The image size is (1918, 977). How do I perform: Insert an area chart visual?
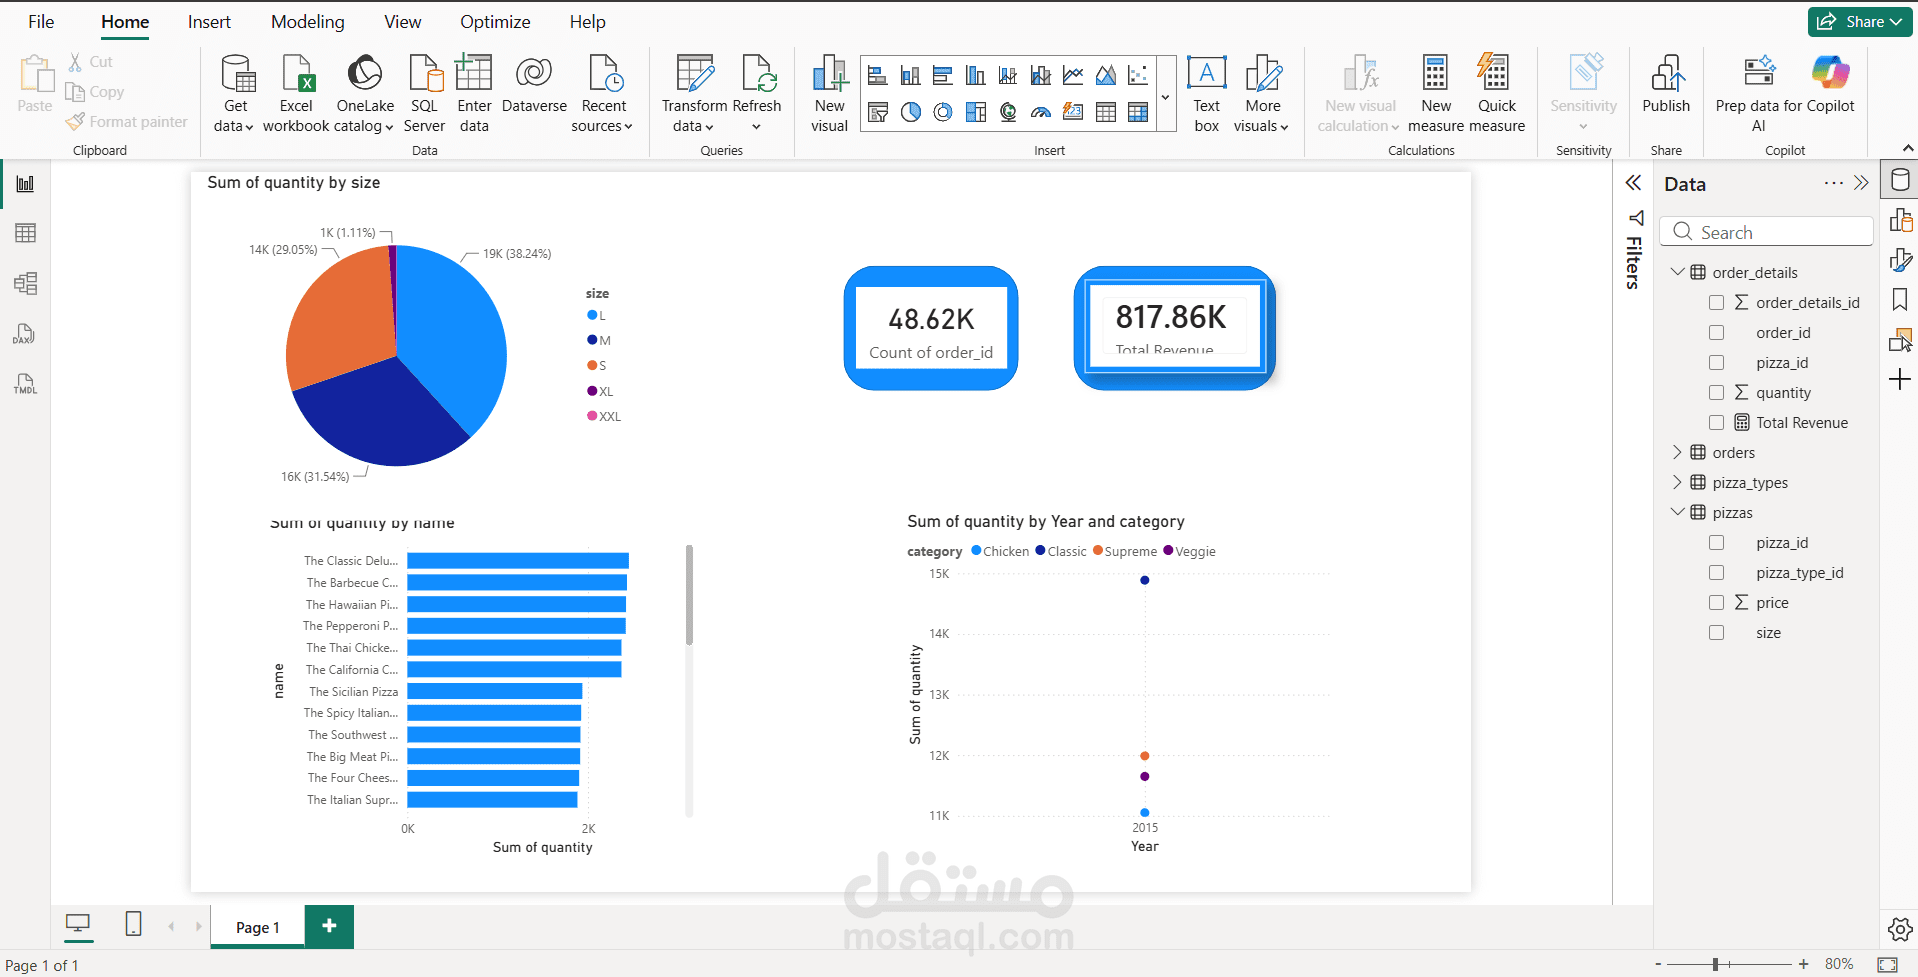tap(1106, 75)
